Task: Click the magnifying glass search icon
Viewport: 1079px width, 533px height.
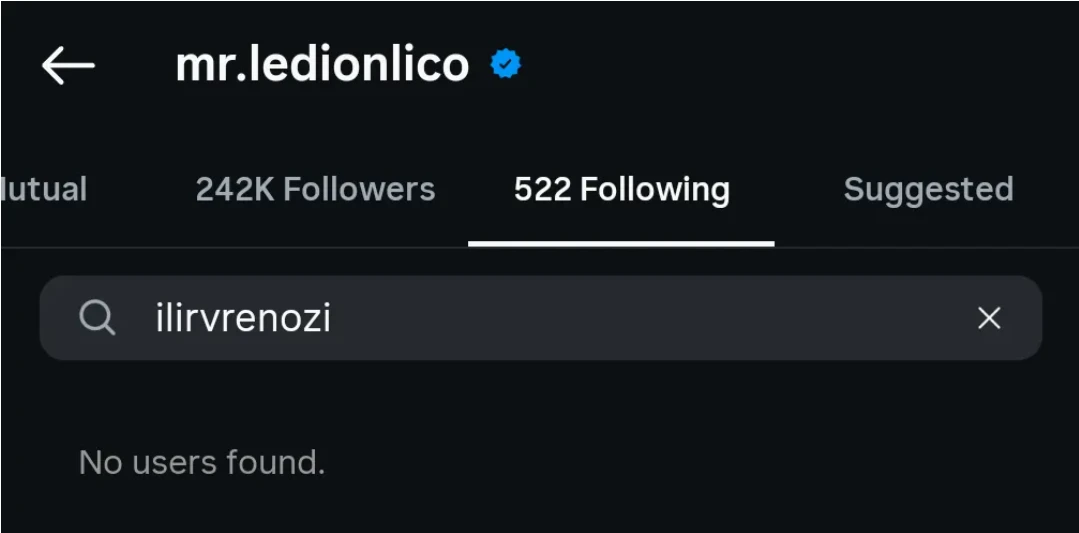Action: coord(98,318)
